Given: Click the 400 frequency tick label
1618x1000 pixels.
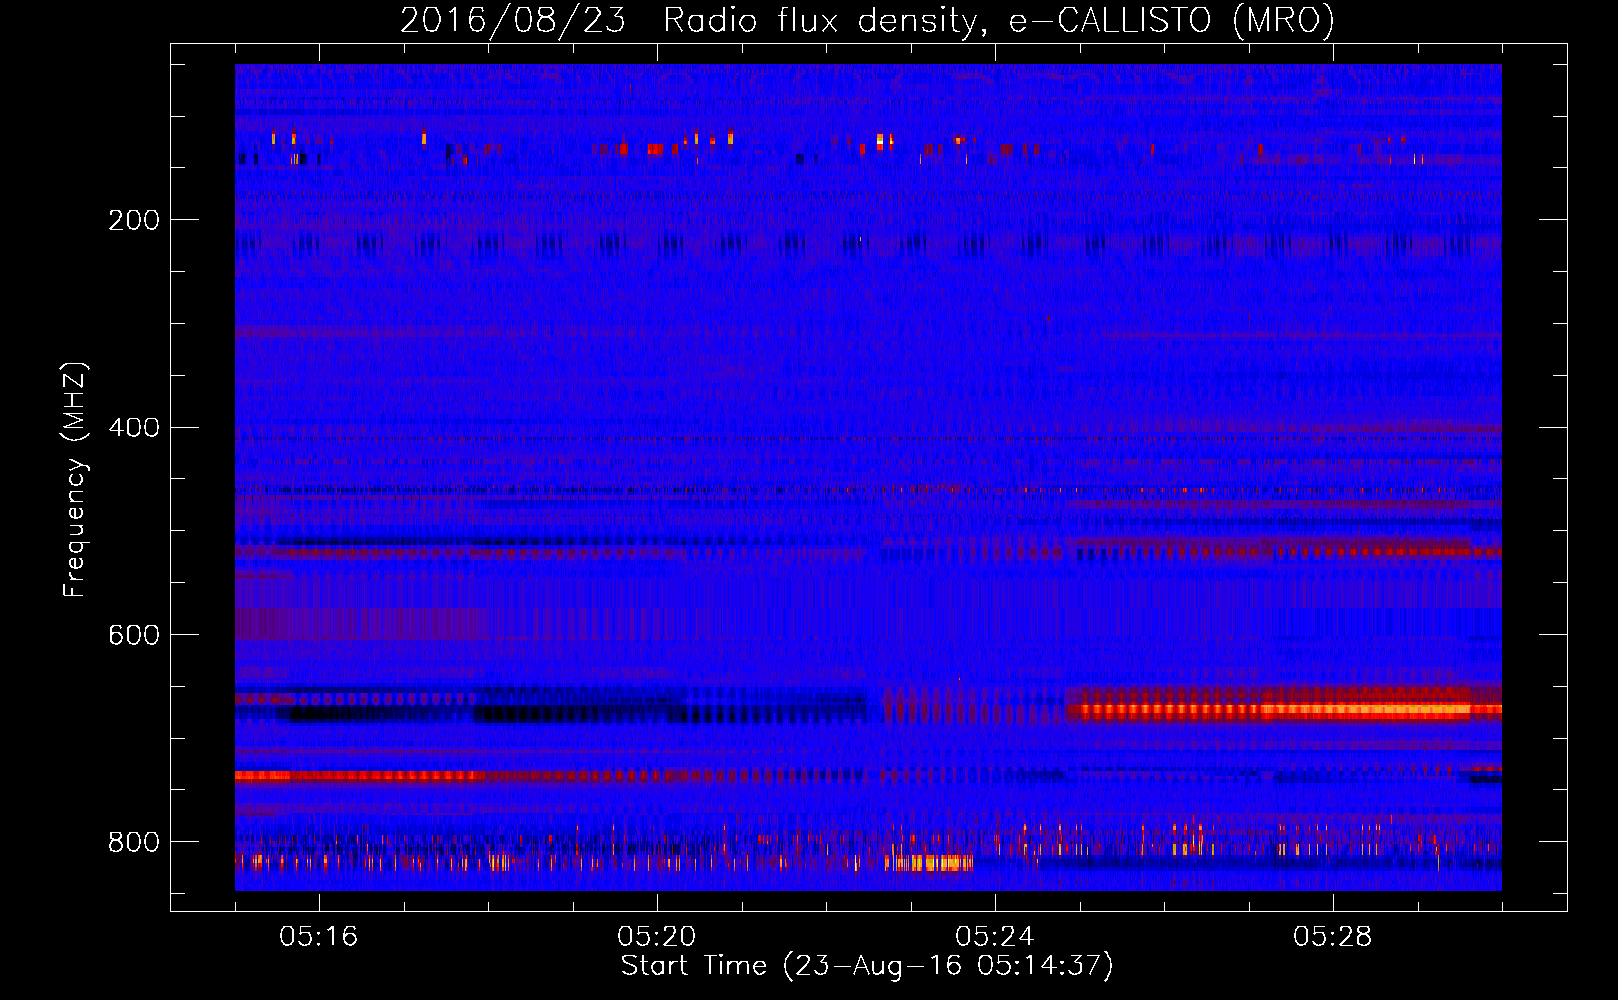Looking at the screenshot, I should click(x=134, y=428).
